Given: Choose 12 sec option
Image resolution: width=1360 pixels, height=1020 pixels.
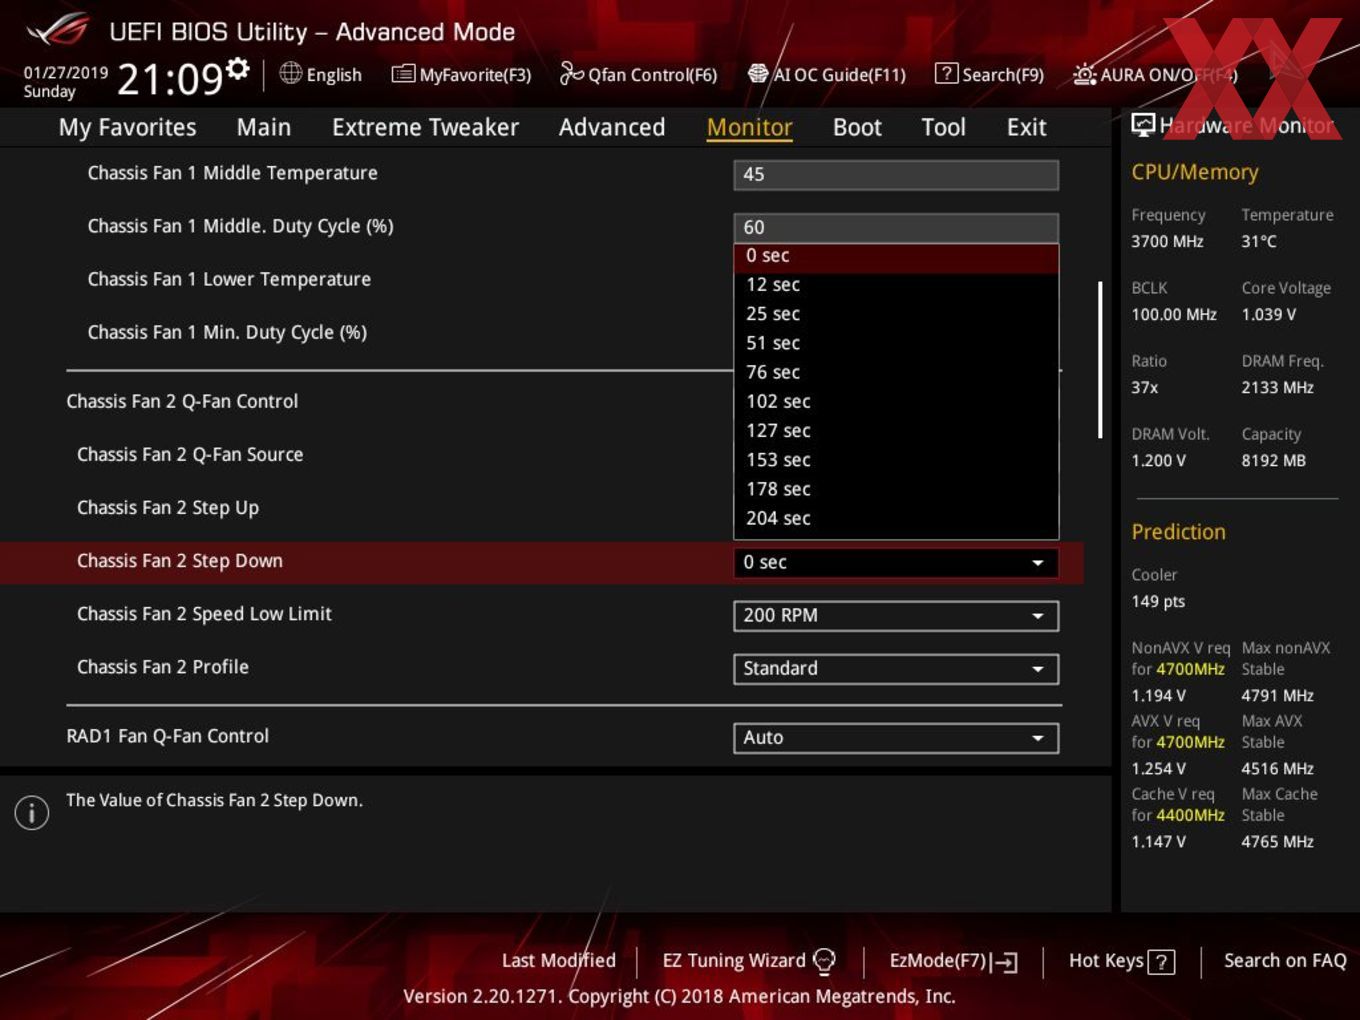Looking at the screenshot, I should click(896, 285).
